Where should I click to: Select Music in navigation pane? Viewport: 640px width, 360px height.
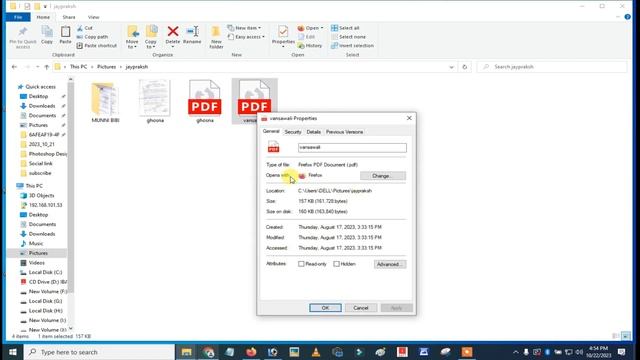(x=36, y=244)
